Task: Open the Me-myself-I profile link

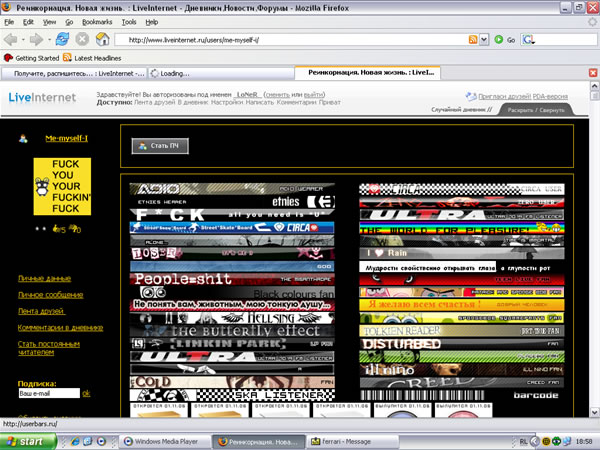Action: click(x=67, y=139)
